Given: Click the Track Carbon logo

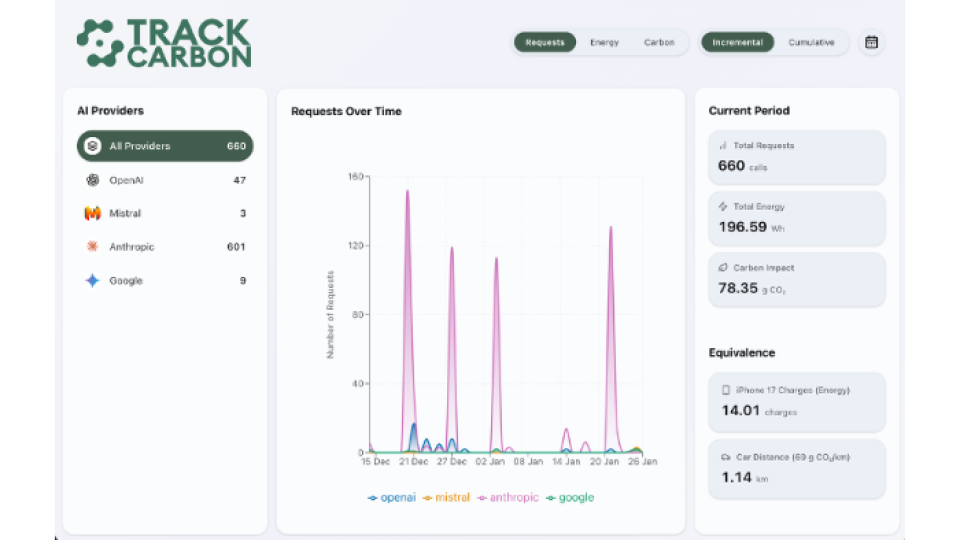Looking at the screenshot, I should [164, 43].
